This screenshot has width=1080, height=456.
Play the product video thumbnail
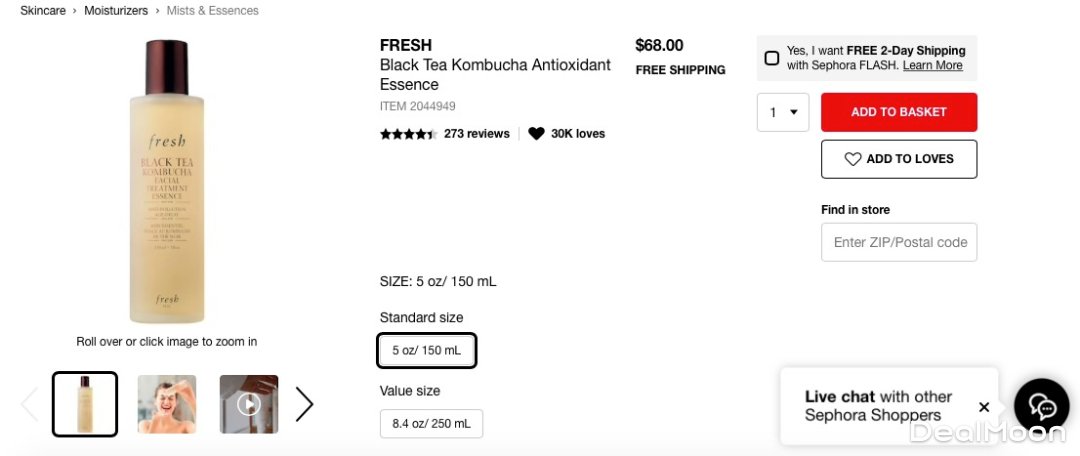click(249, 404)
